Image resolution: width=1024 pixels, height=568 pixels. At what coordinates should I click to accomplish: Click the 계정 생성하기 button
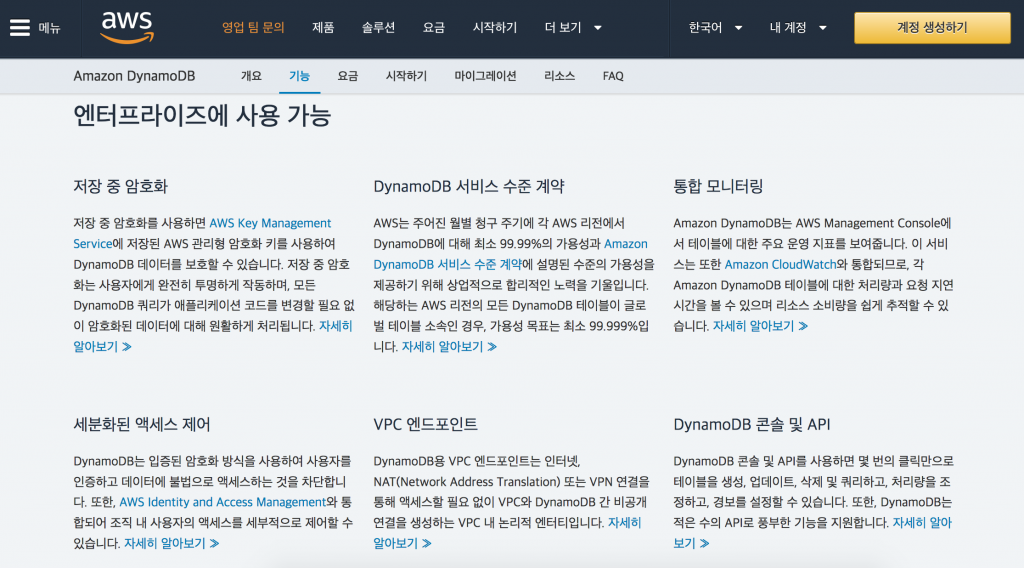point(932,27)
